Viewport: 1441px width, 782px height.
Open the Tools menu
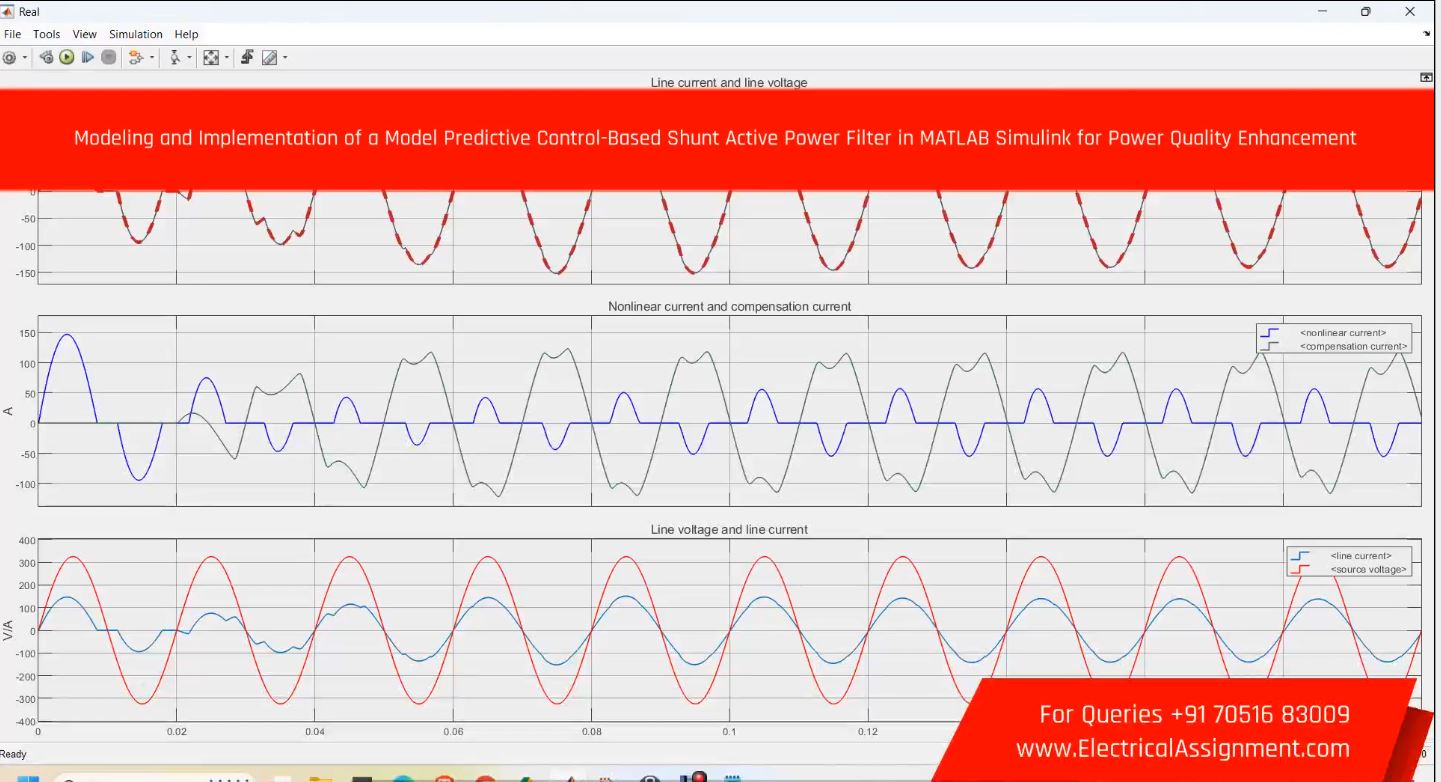pos(46,34)
